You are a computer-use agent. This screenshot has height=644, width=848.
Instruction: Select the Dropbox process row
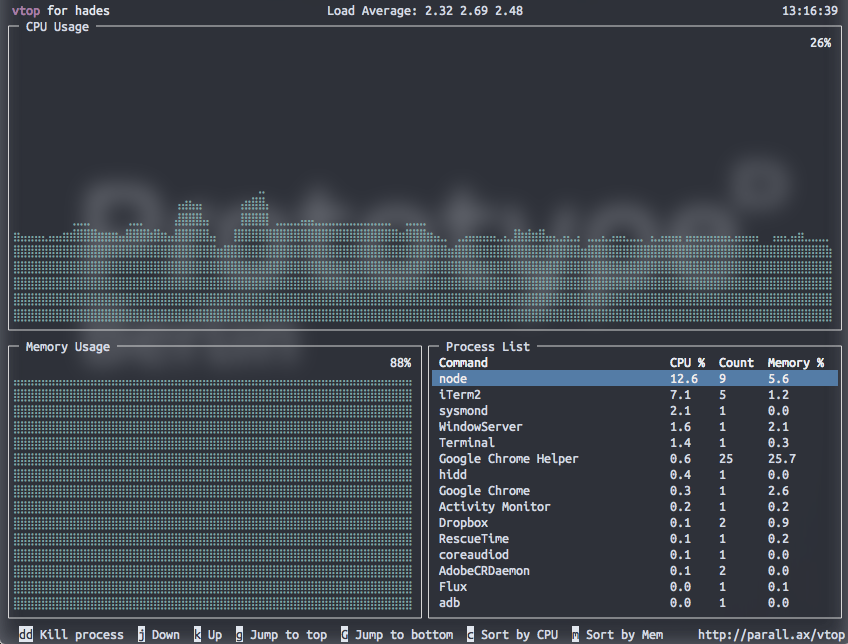click(x=635, y=523)
